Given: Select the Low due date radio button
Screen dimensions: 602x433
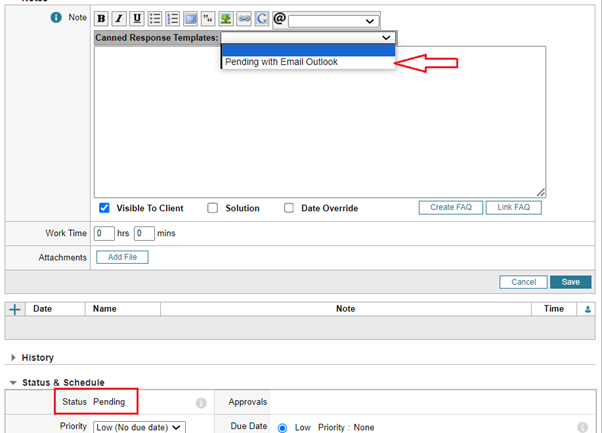Looking at the screenshot, I should click(281, 427).
